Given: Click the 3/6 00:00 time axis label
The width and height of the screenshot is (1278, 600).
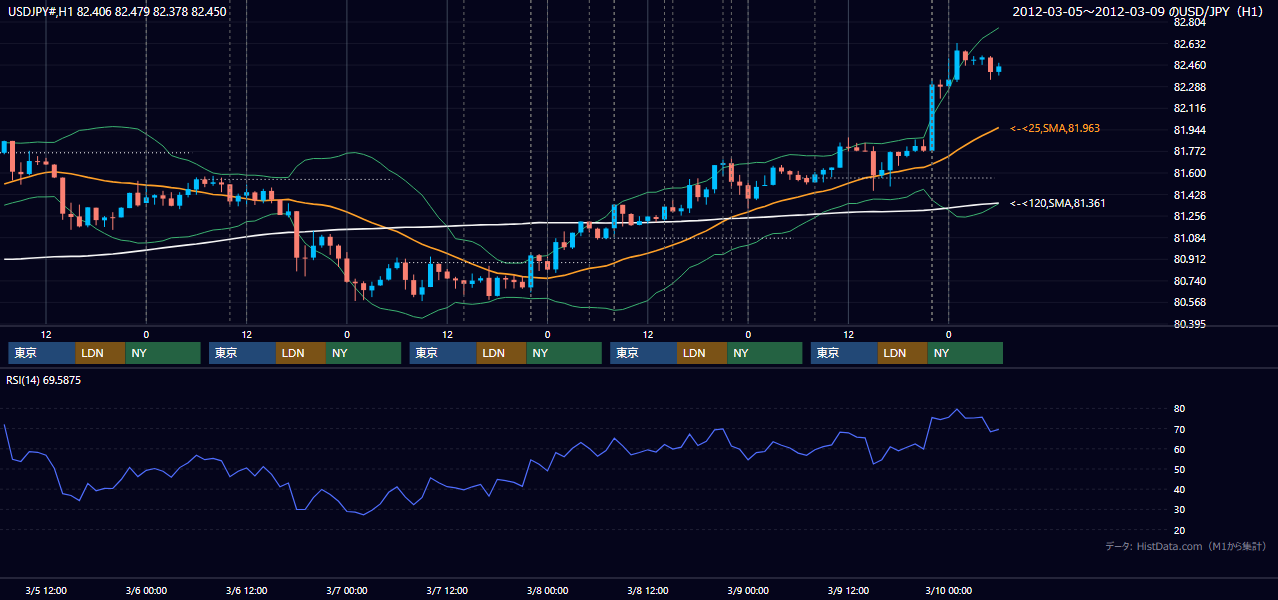Looking at the screenshot, I should 146,591.
